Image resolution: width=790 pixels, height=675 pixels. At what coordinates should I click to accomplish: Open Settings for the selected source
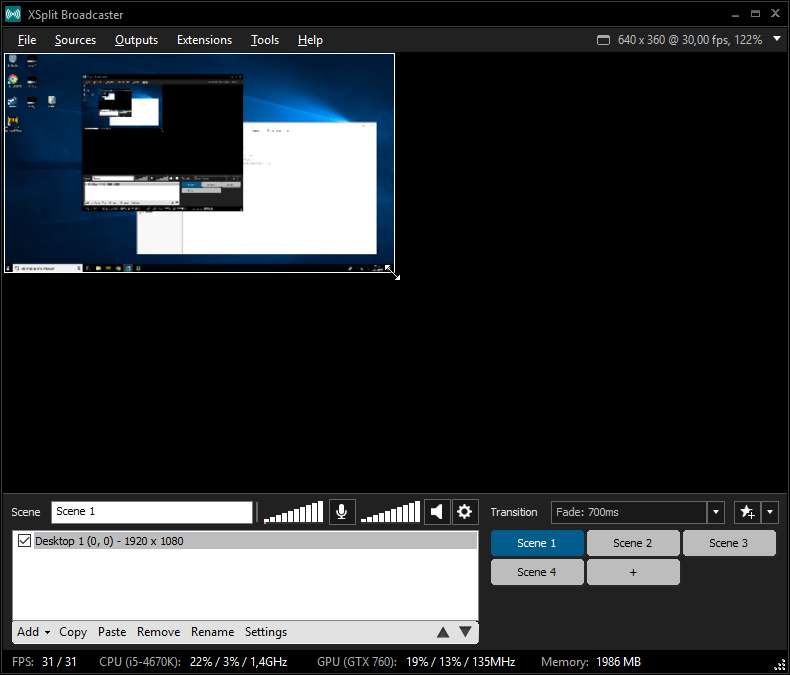(x=266, y=632)
